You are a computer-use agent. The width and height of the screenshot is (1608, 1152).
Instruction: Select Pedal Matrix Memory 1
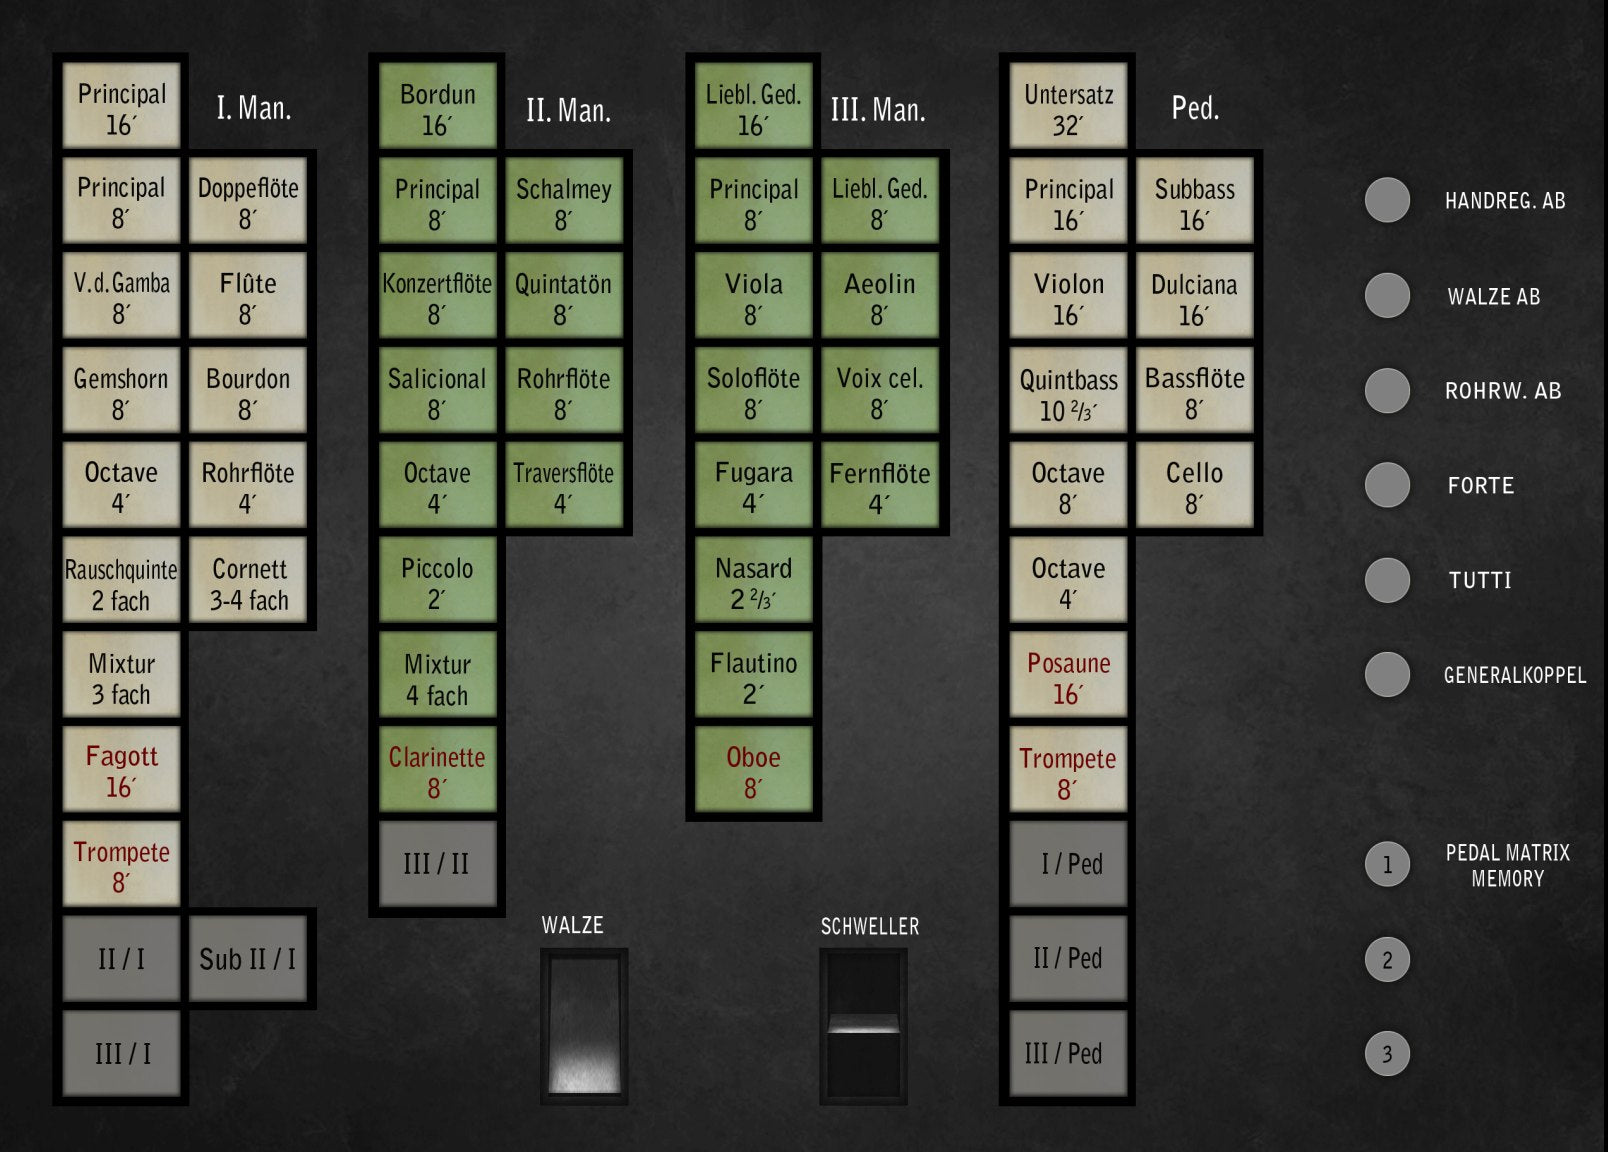tap(1387, 864)
